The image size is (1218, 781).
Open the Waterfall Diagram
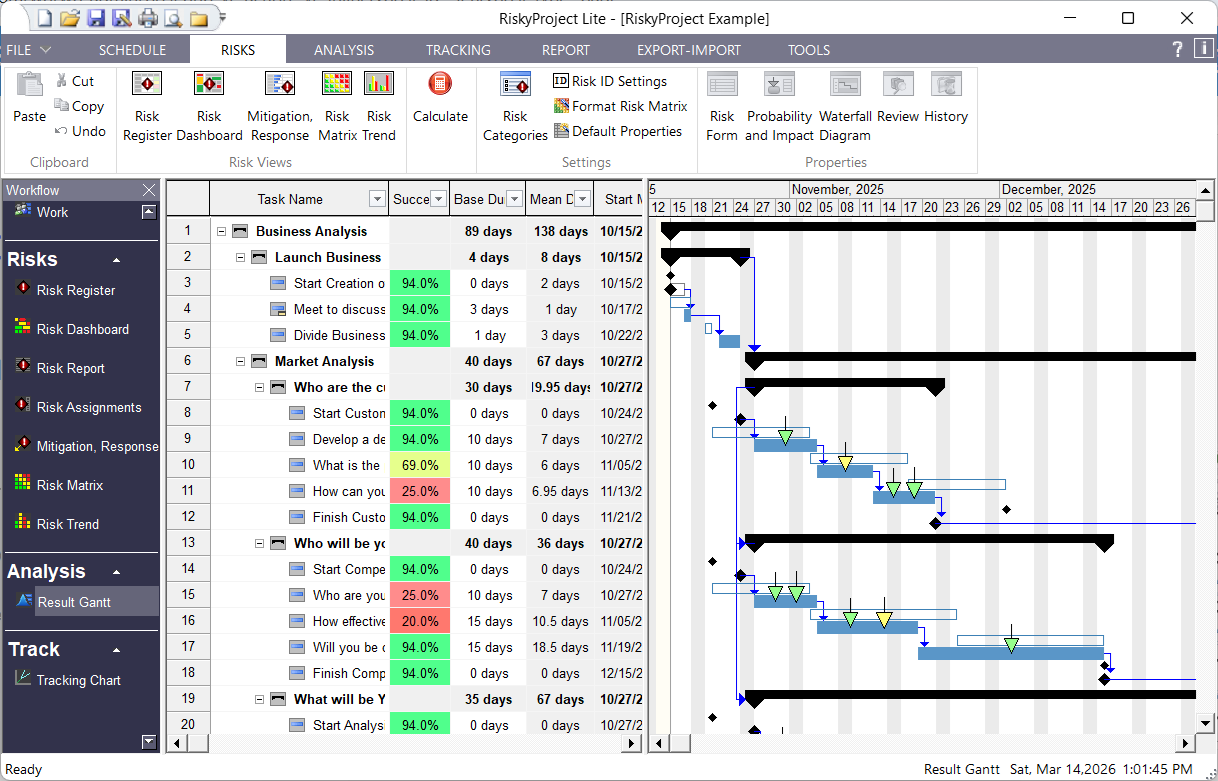[x=845, y=104]
